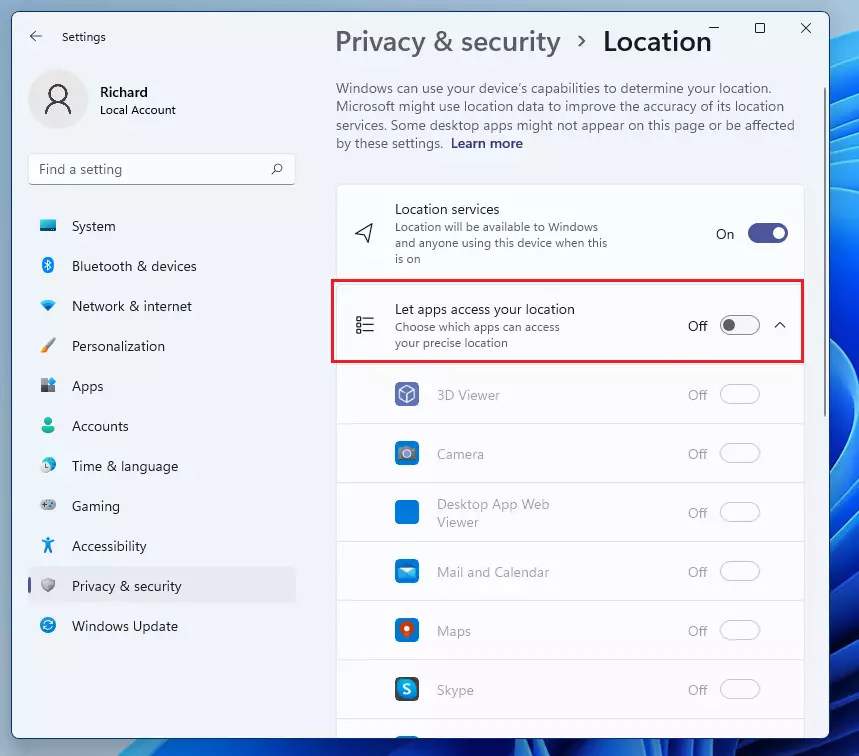Click the Personalization paintbrush icon
The height and width of the screenshot is (756, 859).
[48, 346]
